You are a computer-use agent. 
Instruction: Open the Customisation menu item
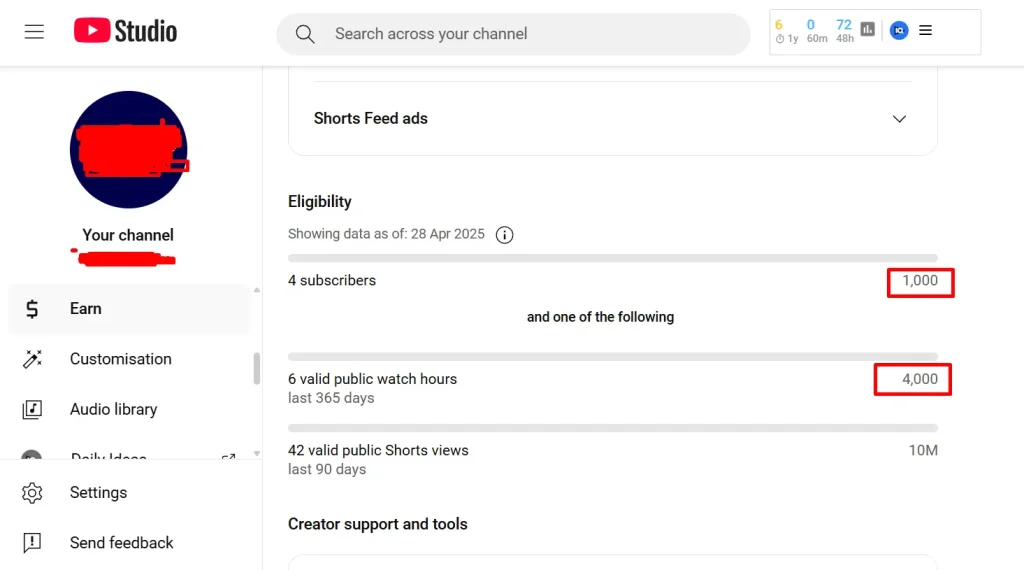pyautogui.click(x=129, y=359)
